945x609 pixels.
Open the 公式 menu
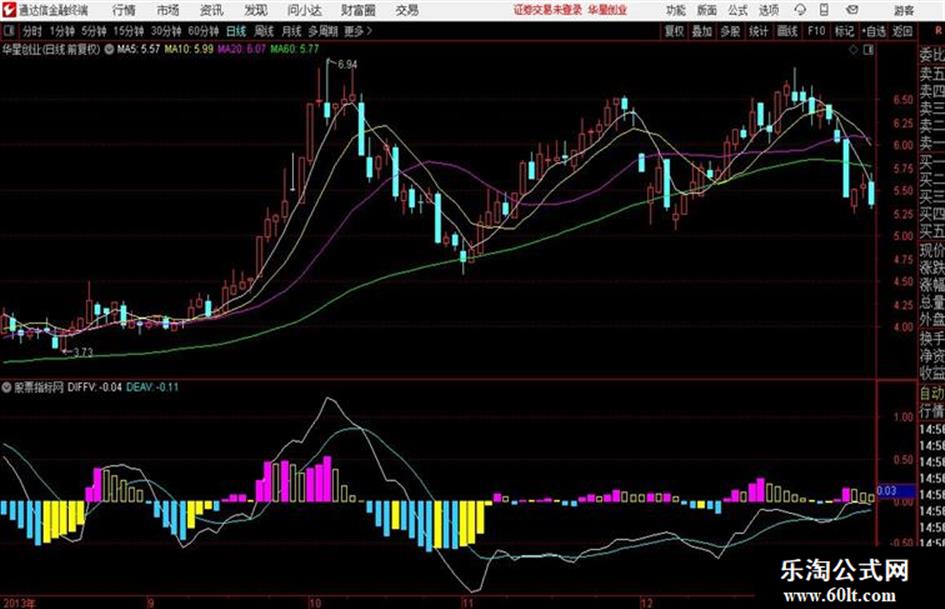738,10
